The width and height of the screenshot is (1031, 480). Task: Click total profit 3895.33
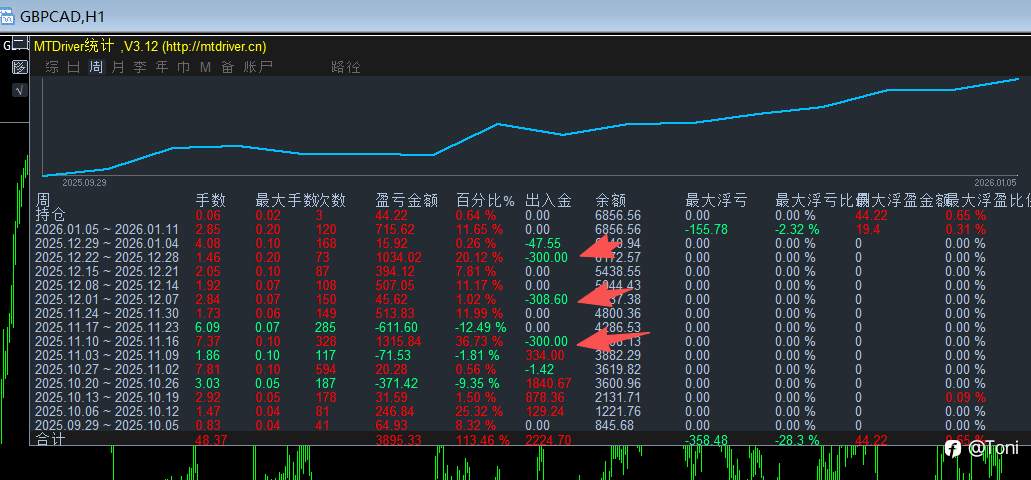(x=398, y=440)
